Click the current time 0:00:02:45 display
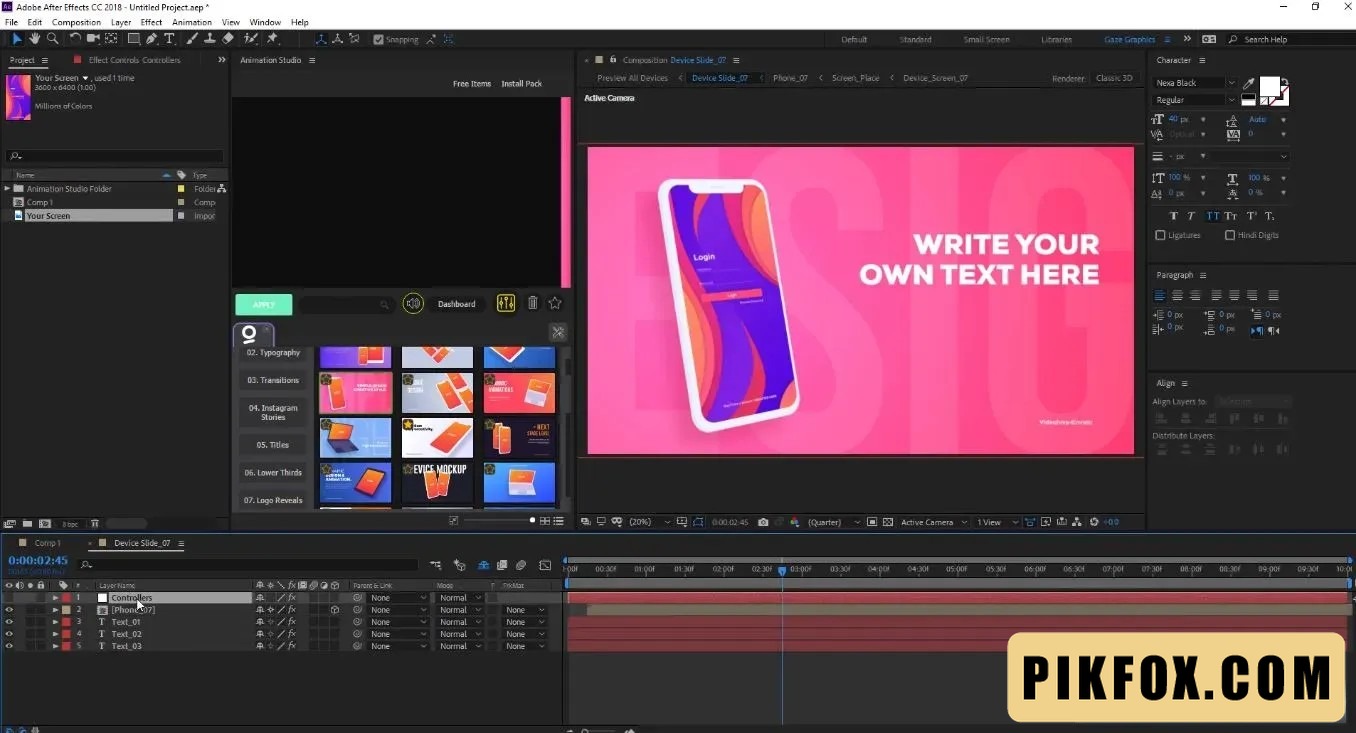 pos(38,561)
